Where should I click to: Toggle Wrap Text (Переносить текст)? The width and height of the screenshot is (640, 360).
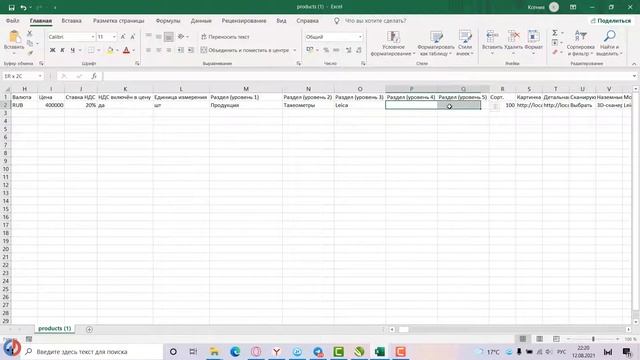[x=225, y=37]
